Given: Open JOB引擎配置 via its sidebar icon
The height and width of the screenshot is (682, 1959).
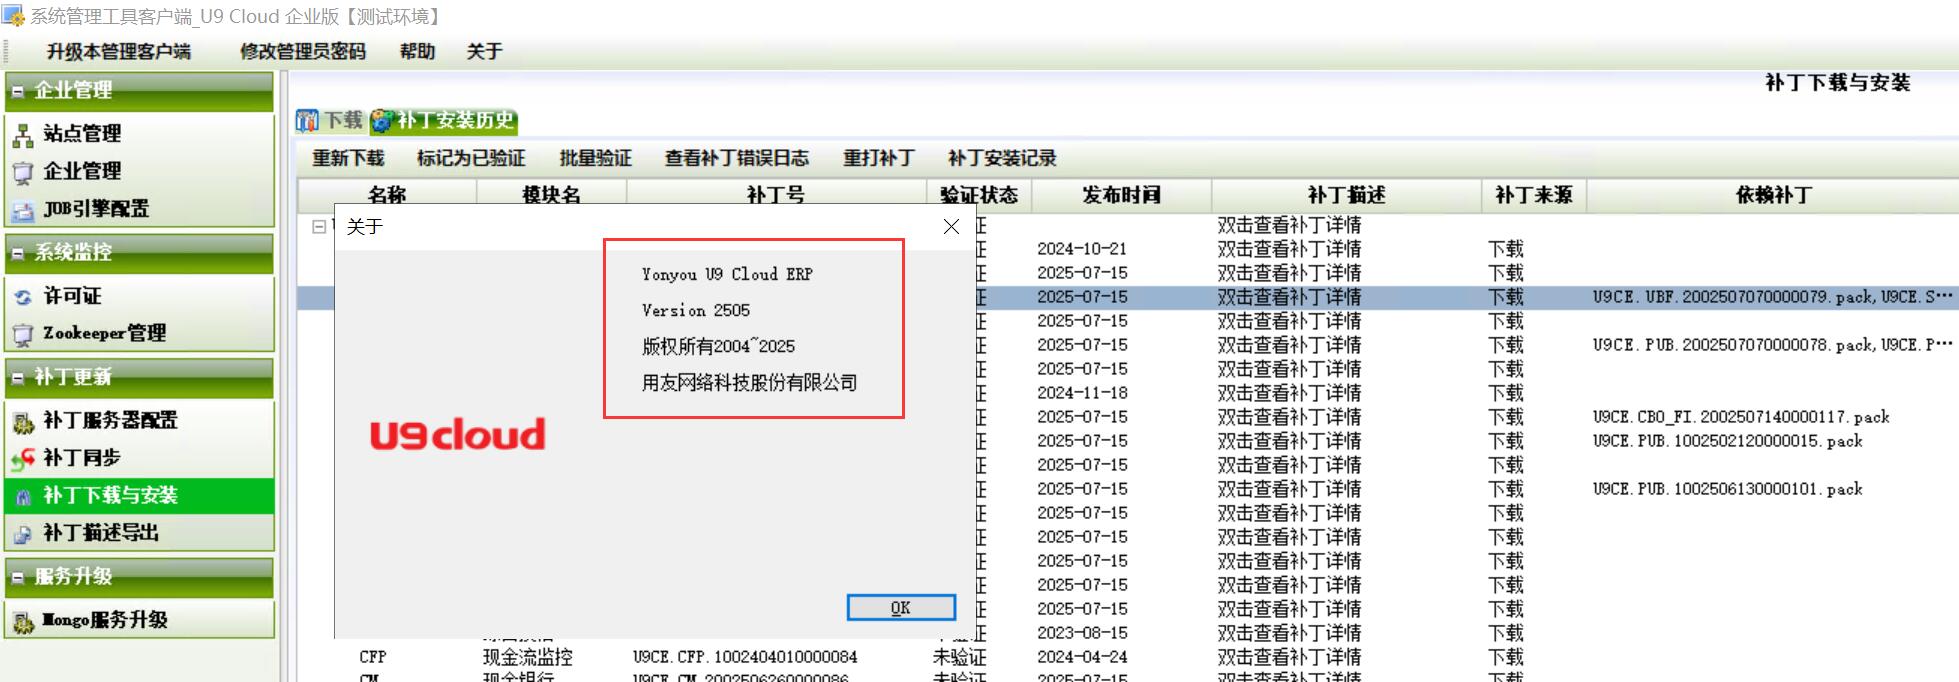Looking at the screenshot, I should point(23,210).
